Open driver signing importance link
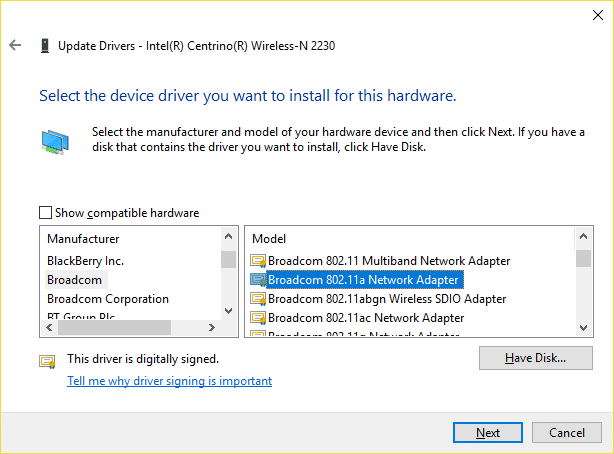Screen dimensions: 614x454 [x=170, y=381]
